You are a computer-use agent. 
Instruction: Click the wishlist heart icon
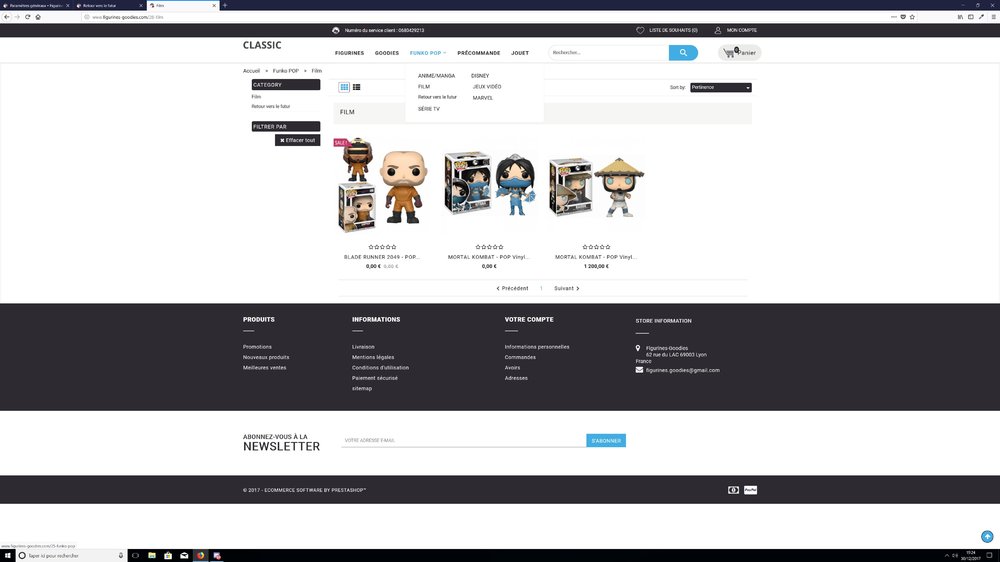point(640,30)
